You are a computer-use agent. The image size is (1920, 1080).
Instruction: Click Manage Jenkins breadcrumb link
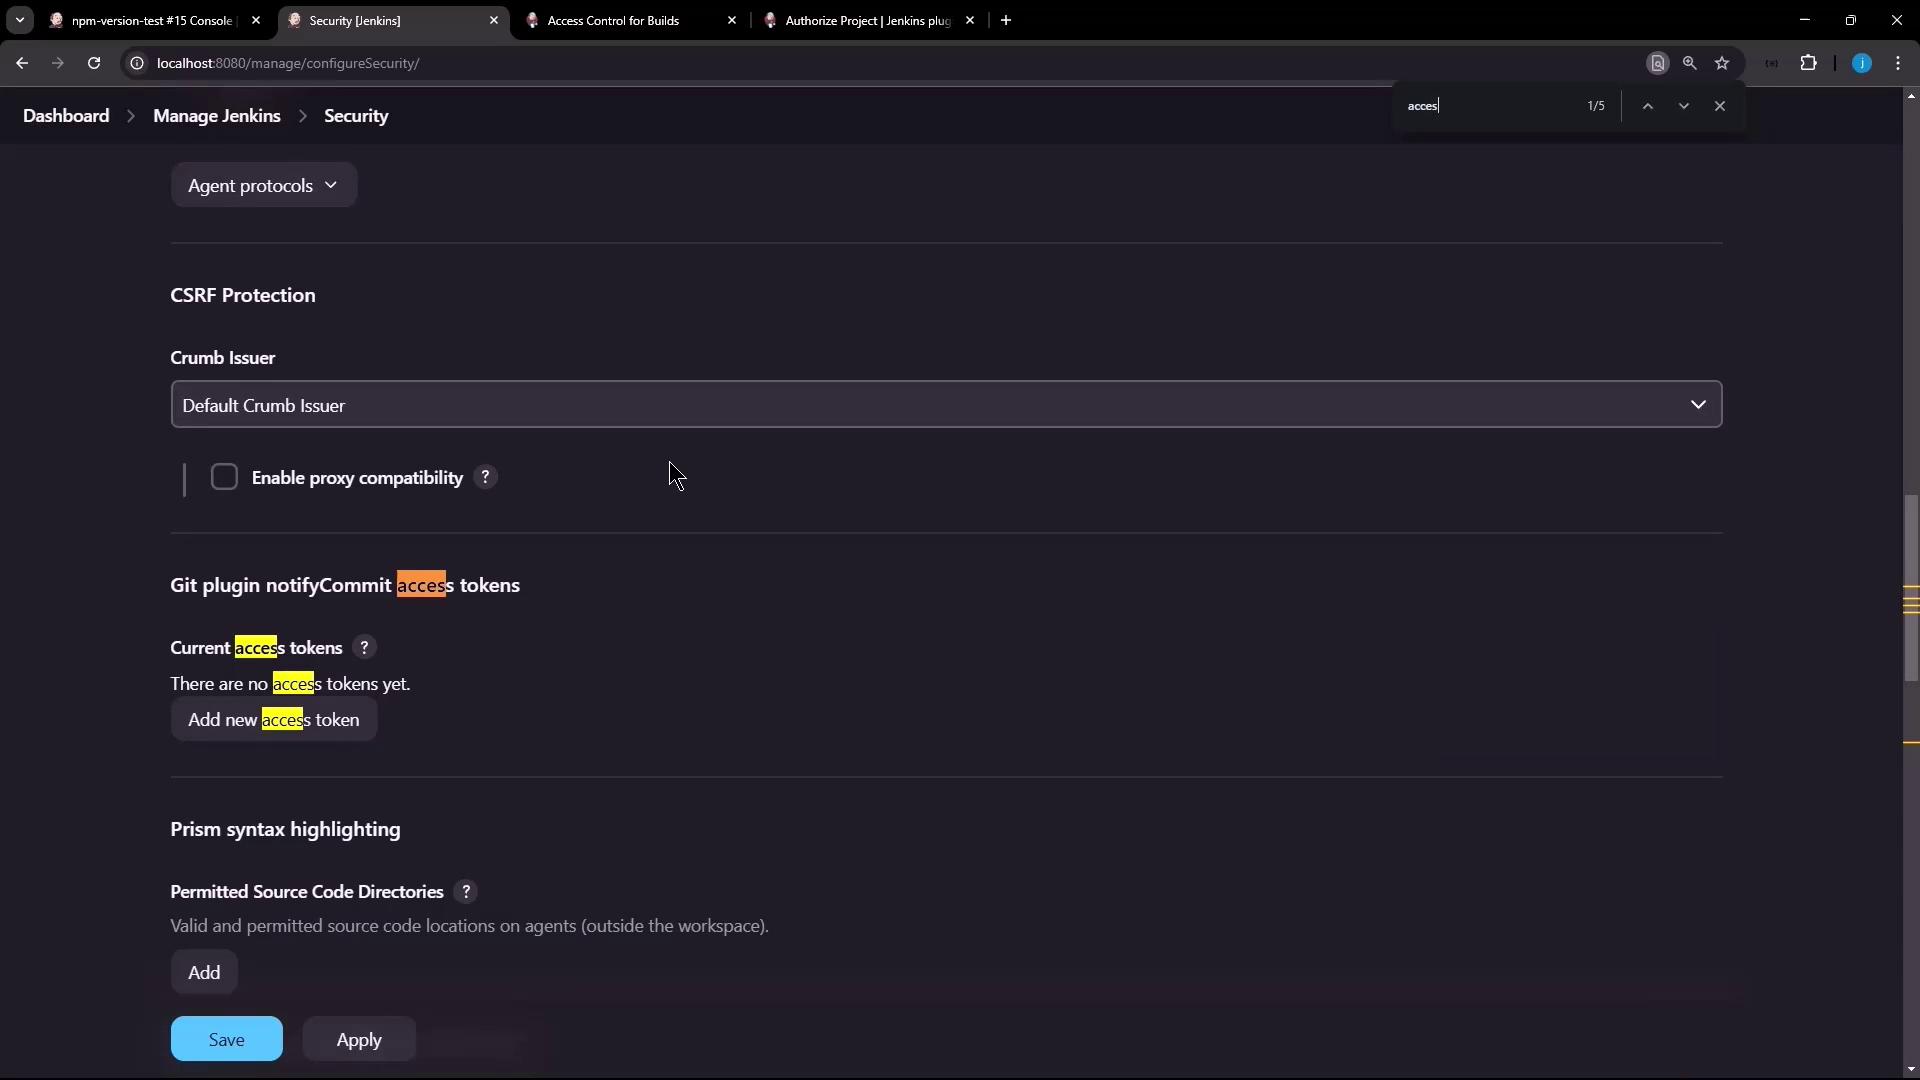pos(216,116)
